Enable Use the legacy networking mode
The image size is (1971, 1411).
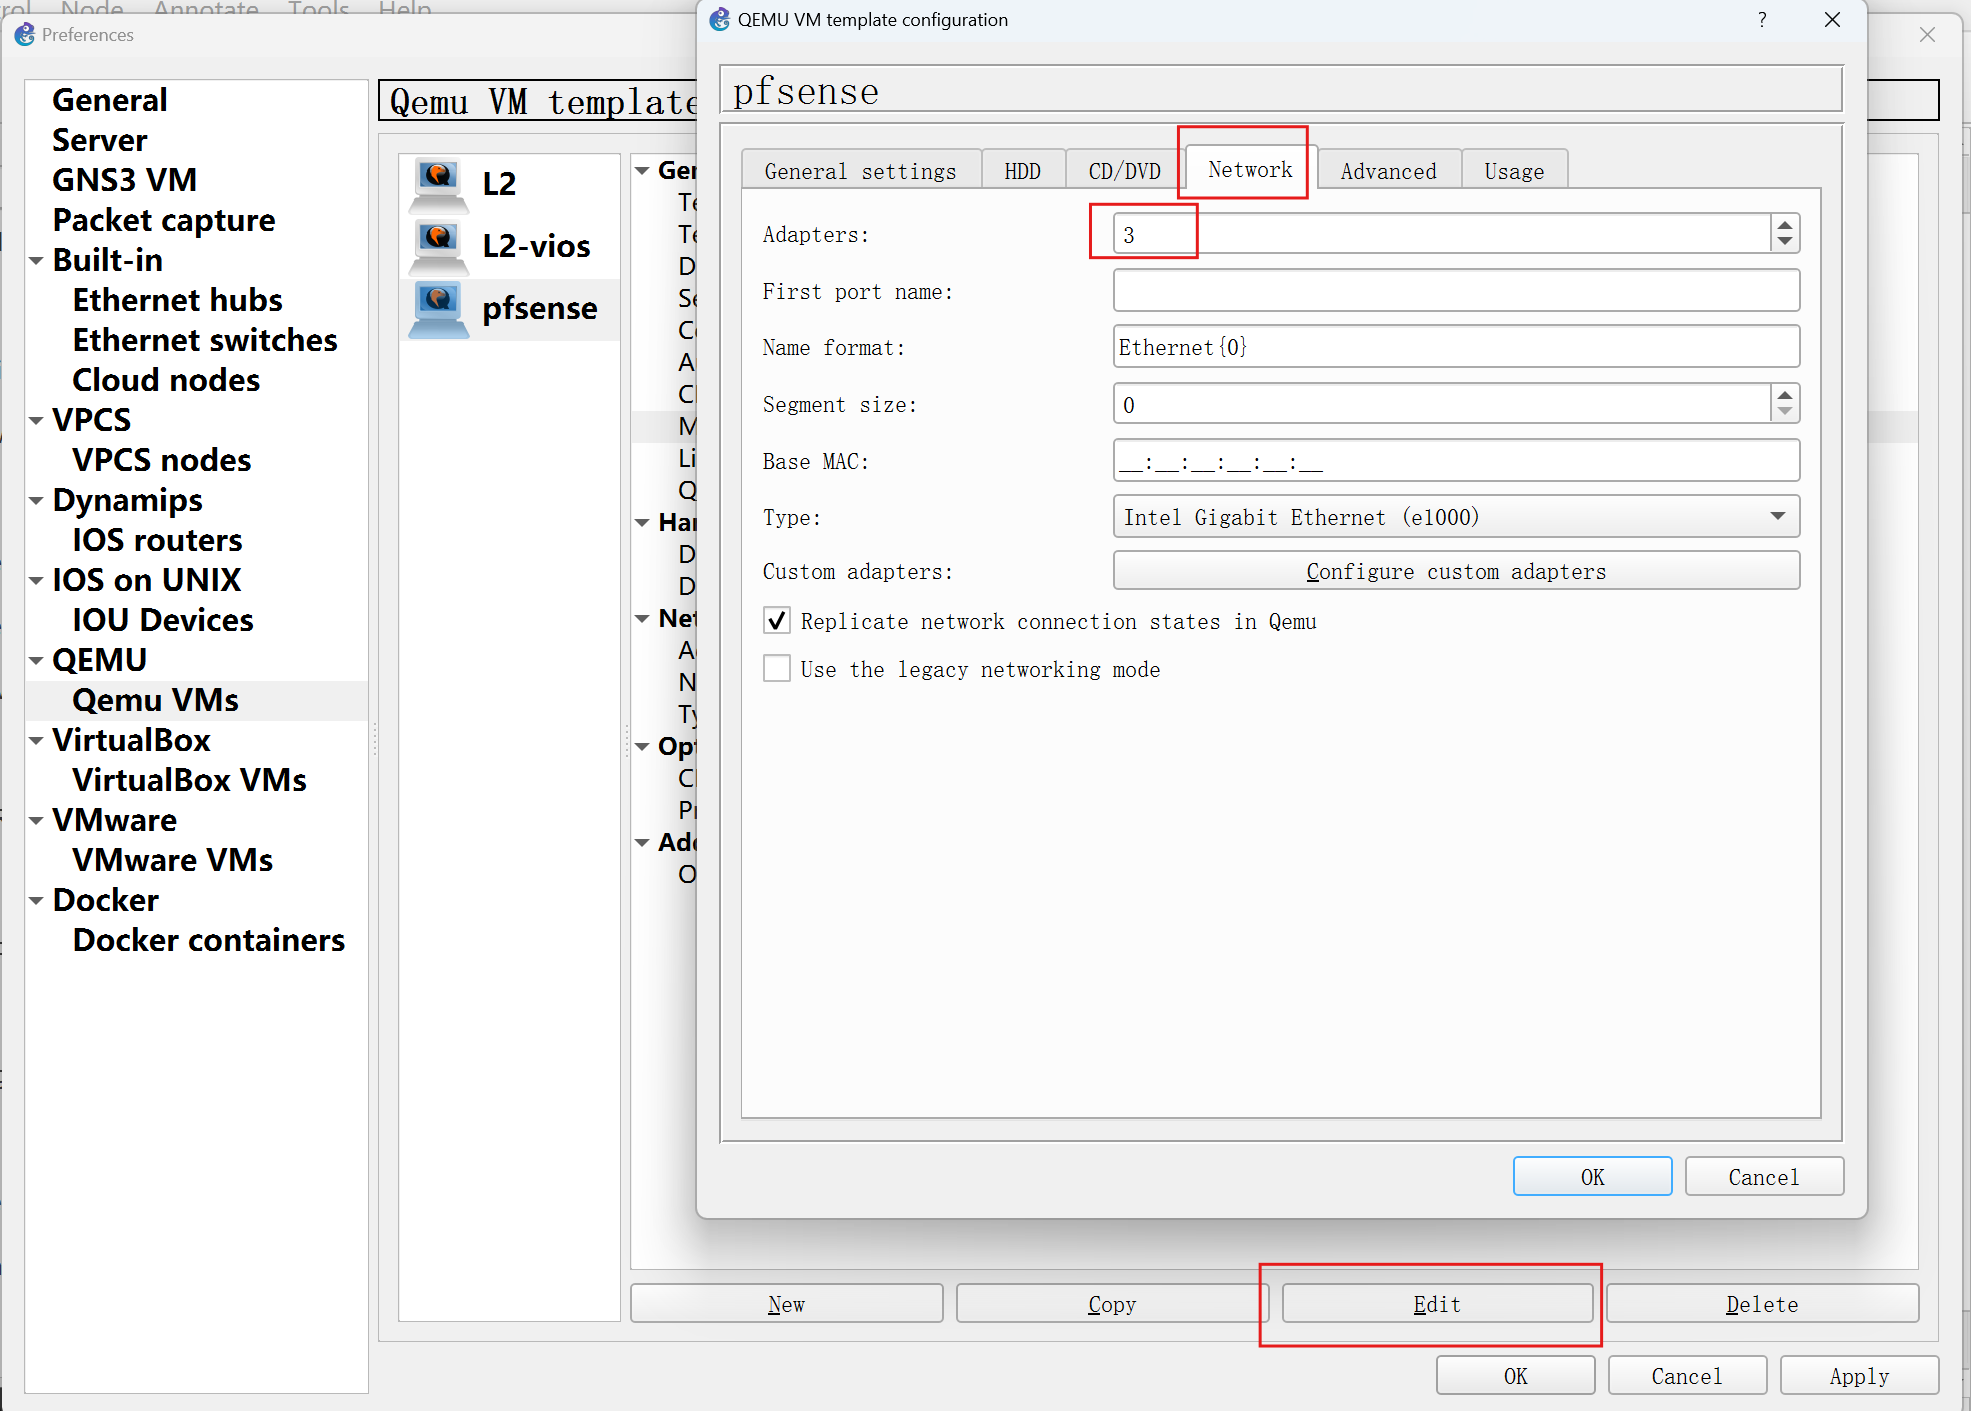pyautogui.click(x=777, y=669)
